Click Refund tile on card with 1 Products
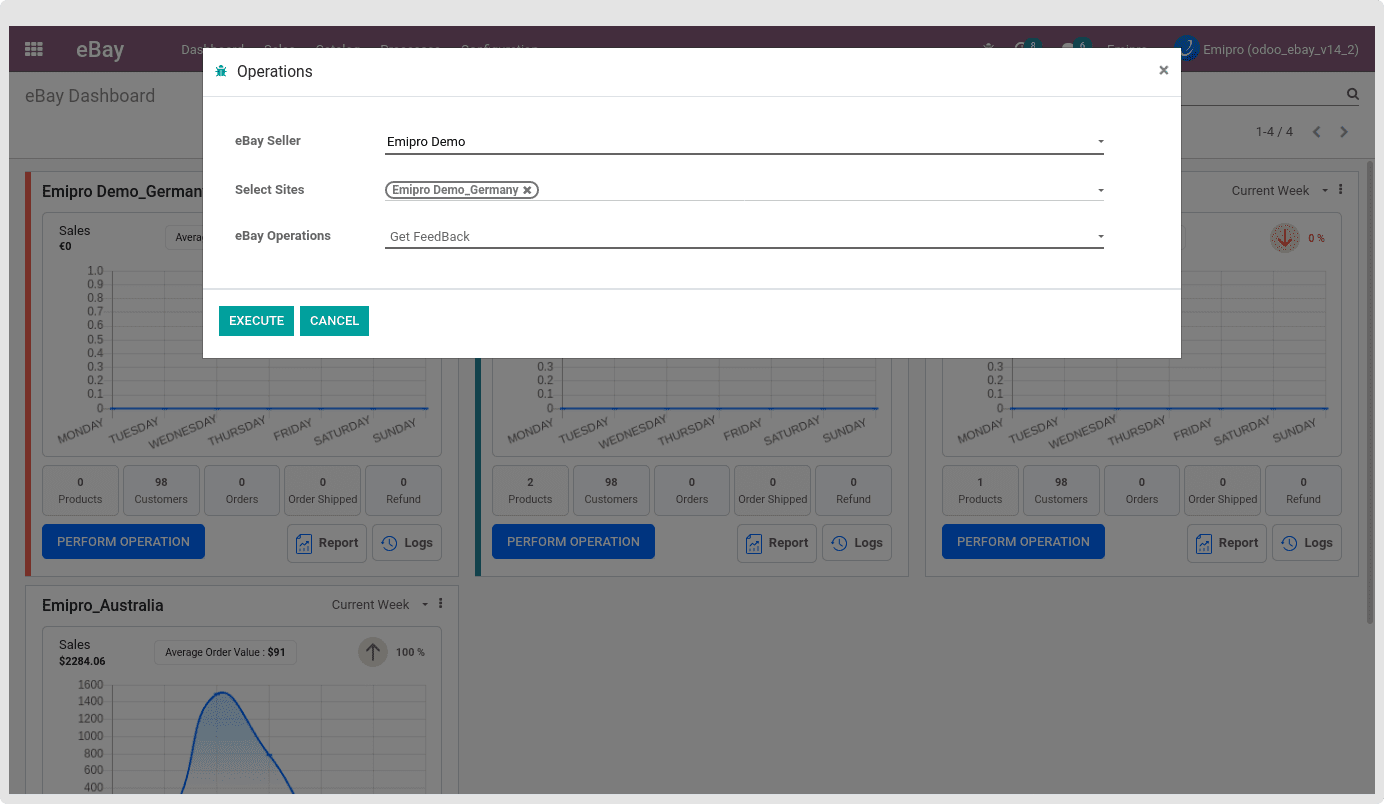This screenshot has height=804, width=1384. coord(1303,490)
